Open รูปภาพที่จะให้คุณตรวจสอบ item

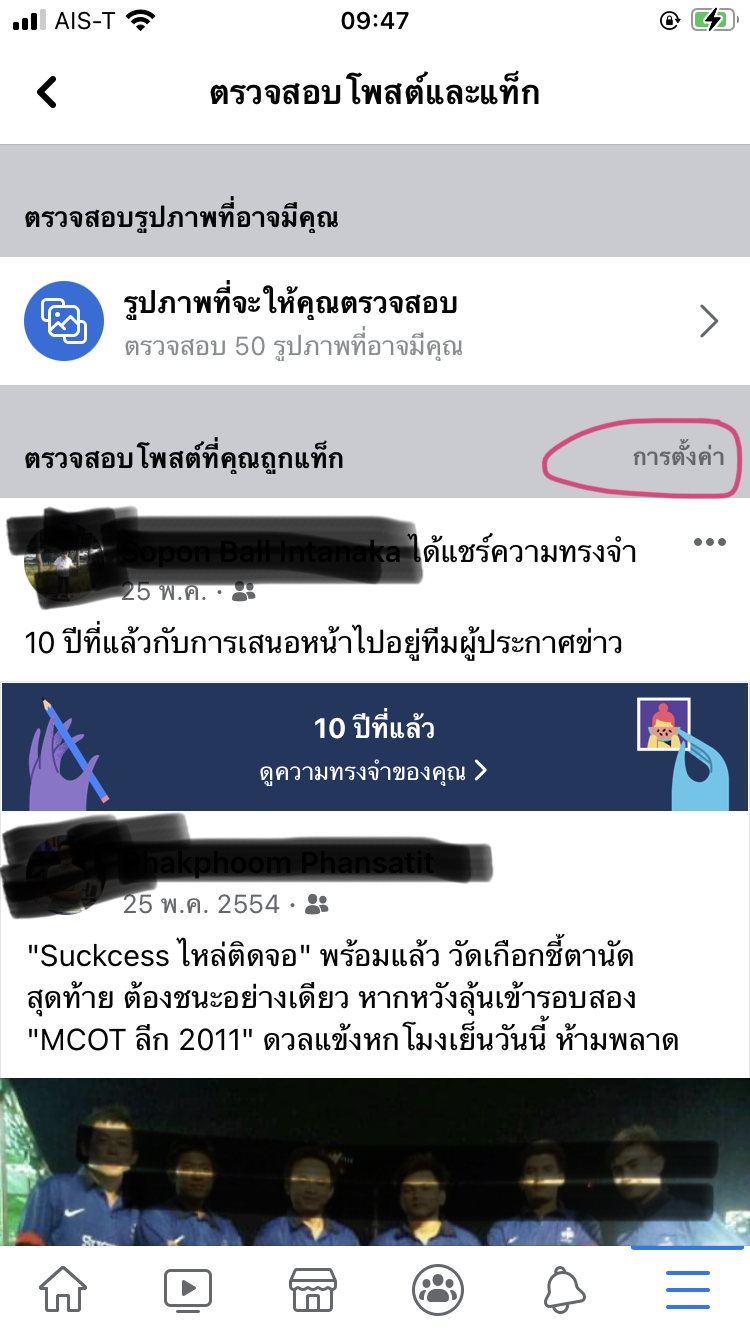click(x=375, y=321)
